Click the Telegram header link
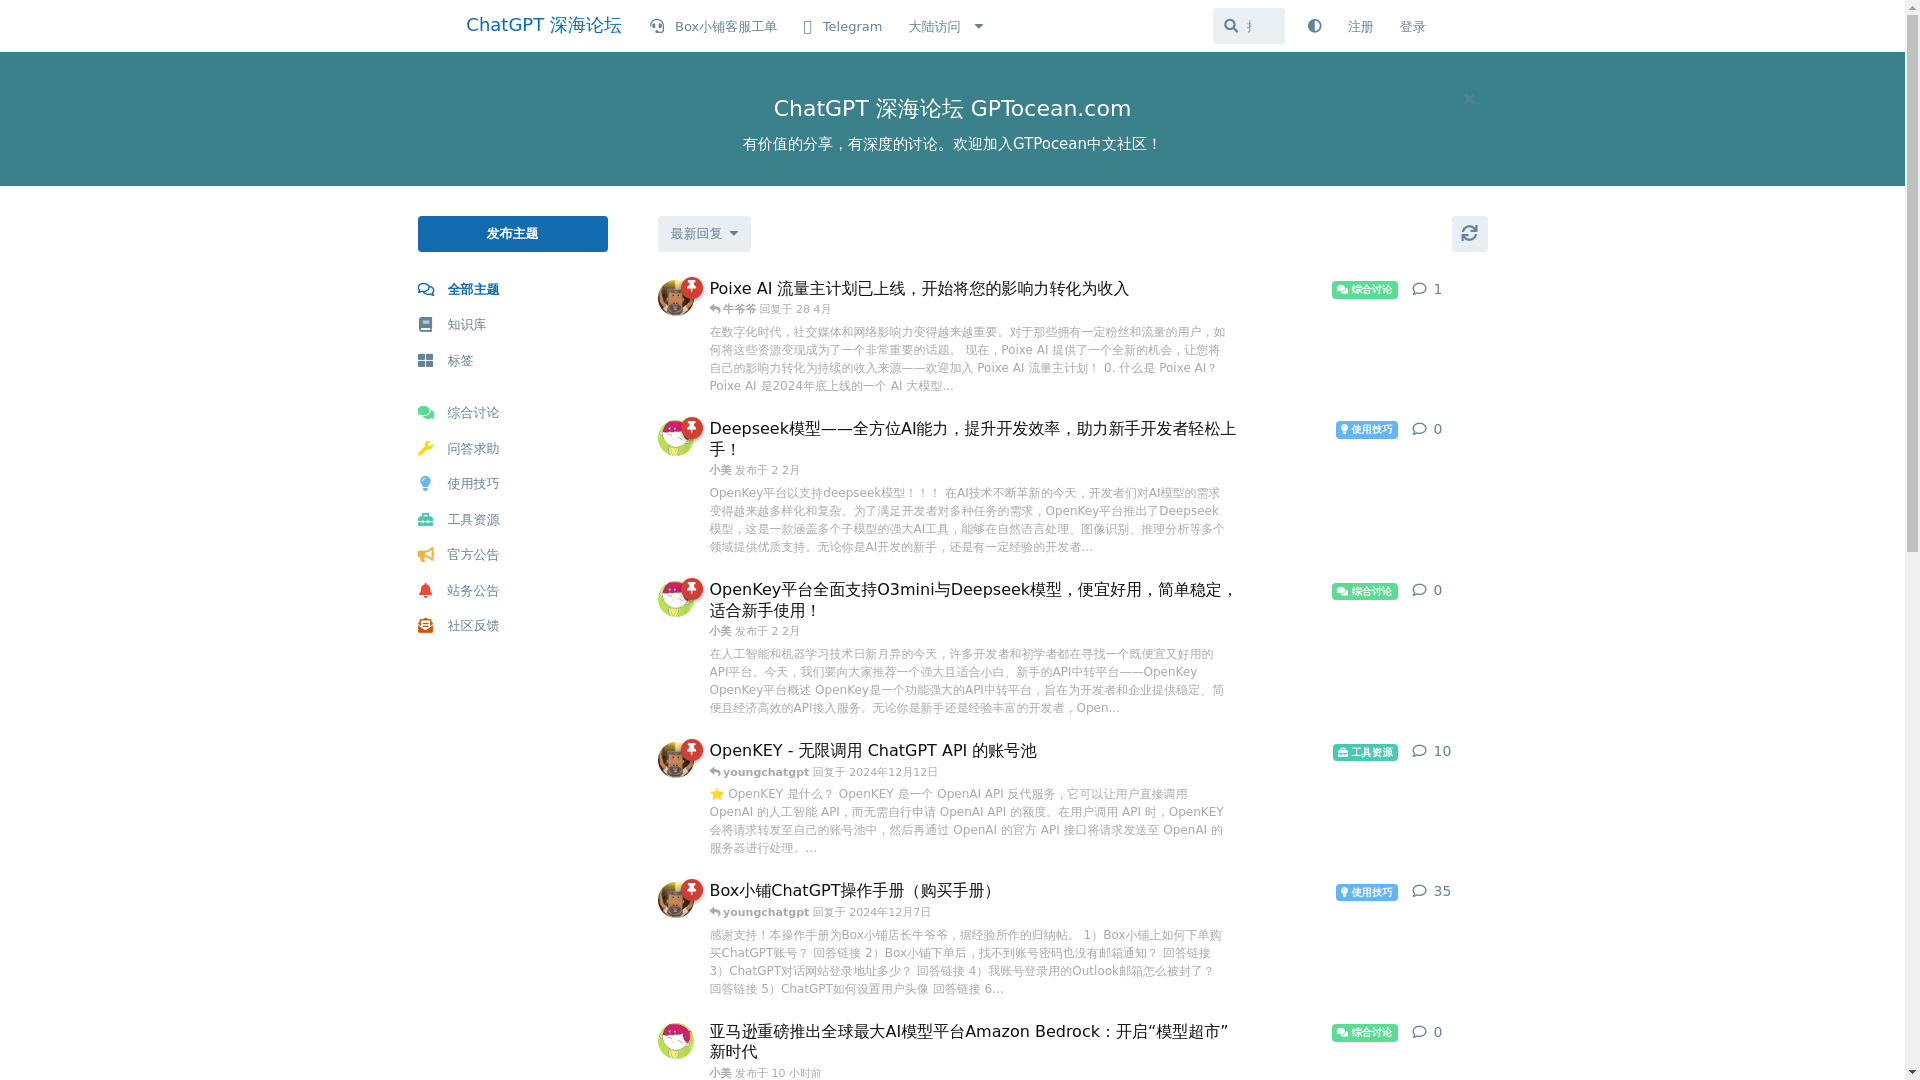Screen dimensions: 1920x1080 pos(842,27)
